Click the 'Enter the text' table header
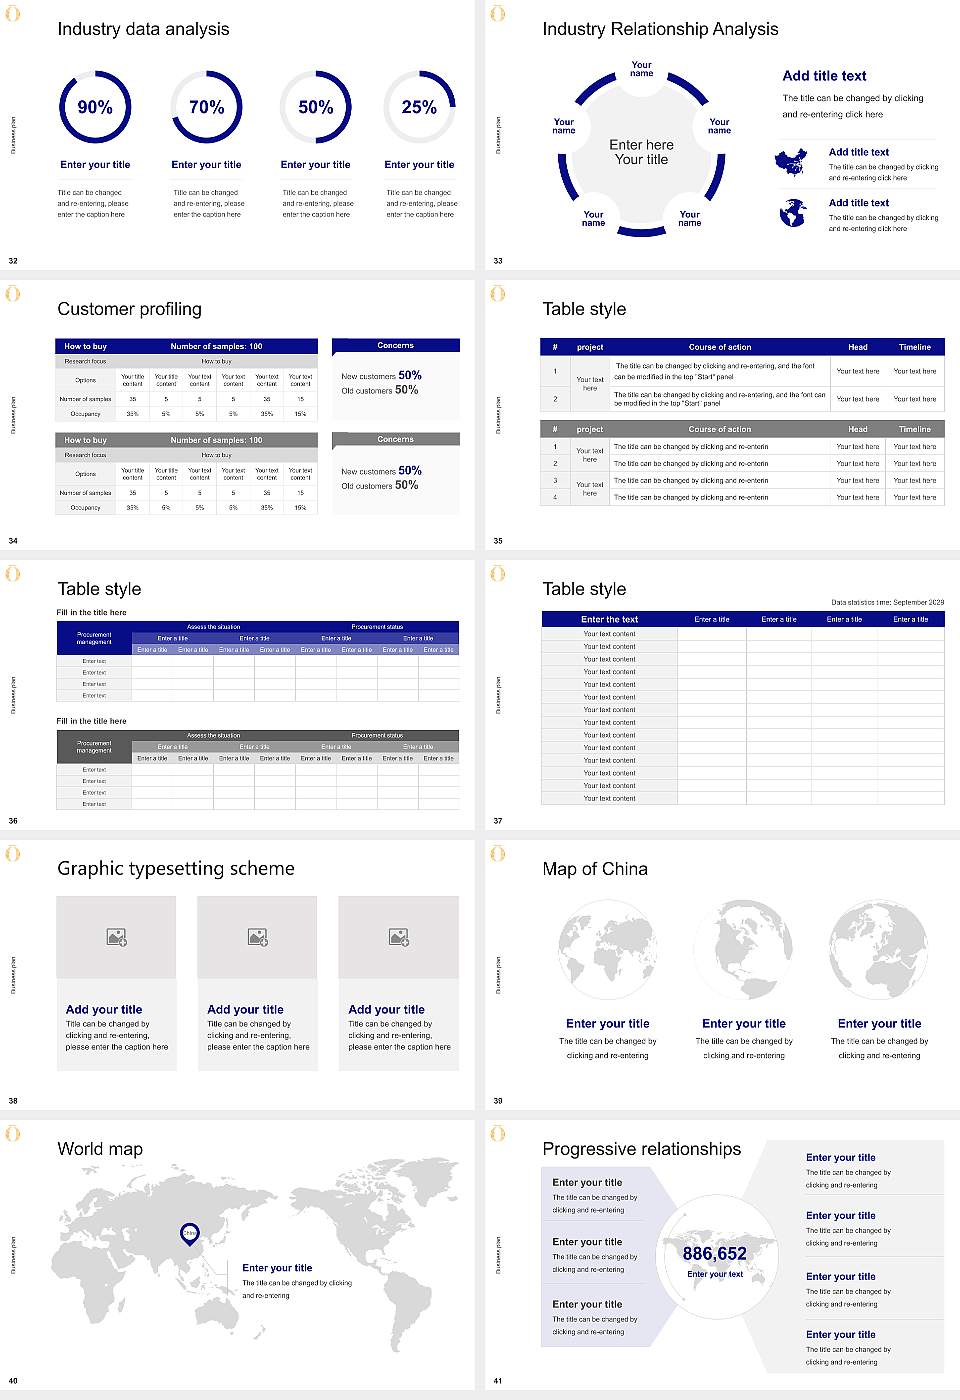 click(609, 619)
